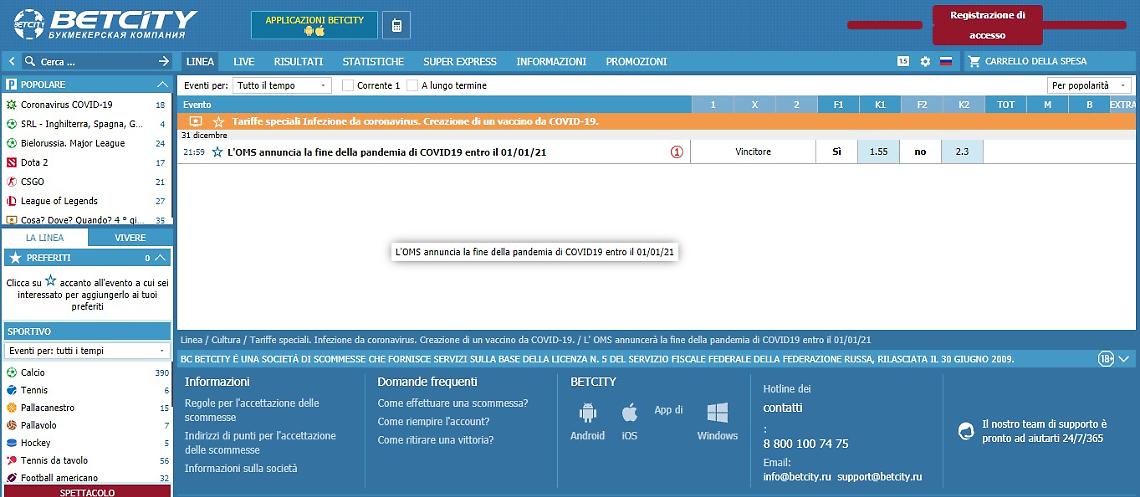Open Come ritirare una vittoria link
The height and width of the screenshot is (497, 1140).
tap(435, 440)
